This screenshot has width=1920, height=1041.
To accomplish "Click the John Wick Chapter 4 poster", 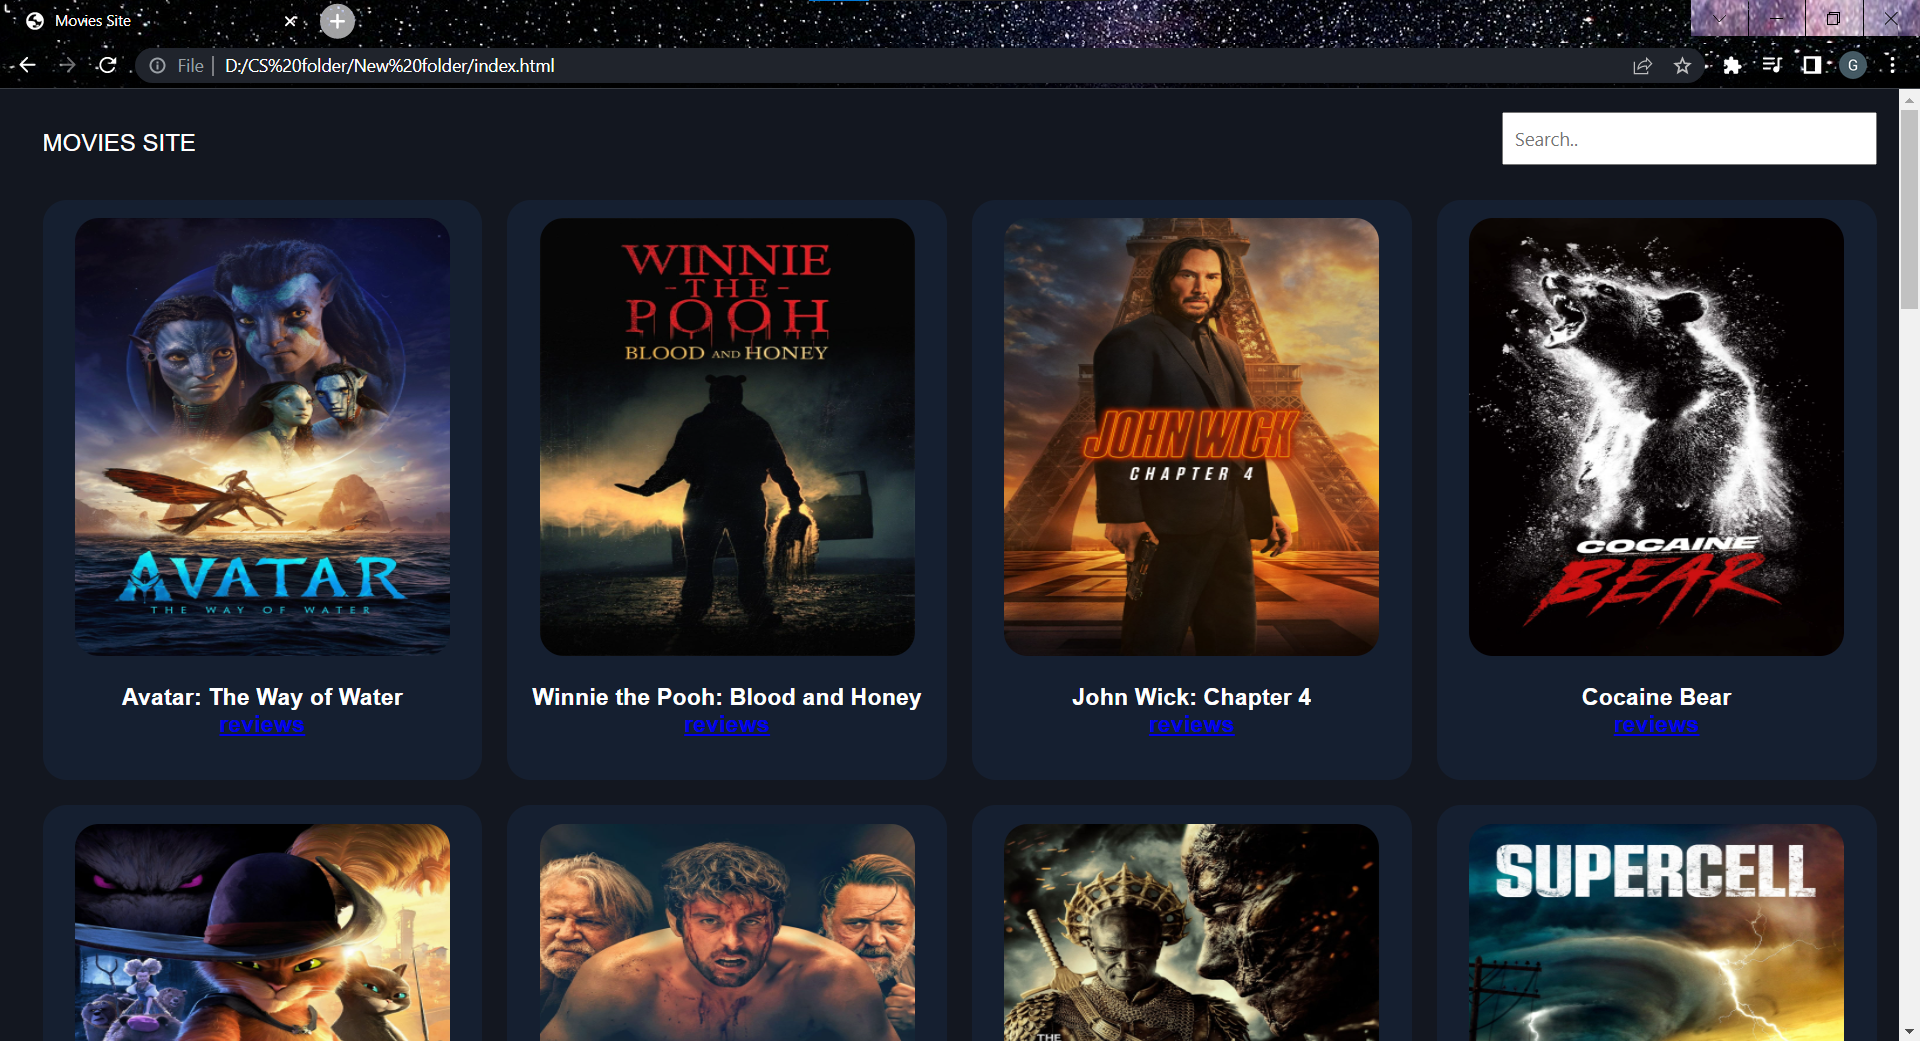I will 1191,437.
